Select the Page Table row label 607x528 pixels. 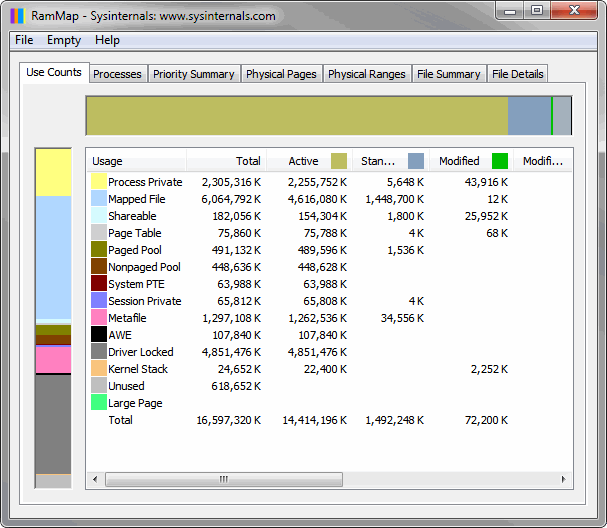[x=135, y=233]
